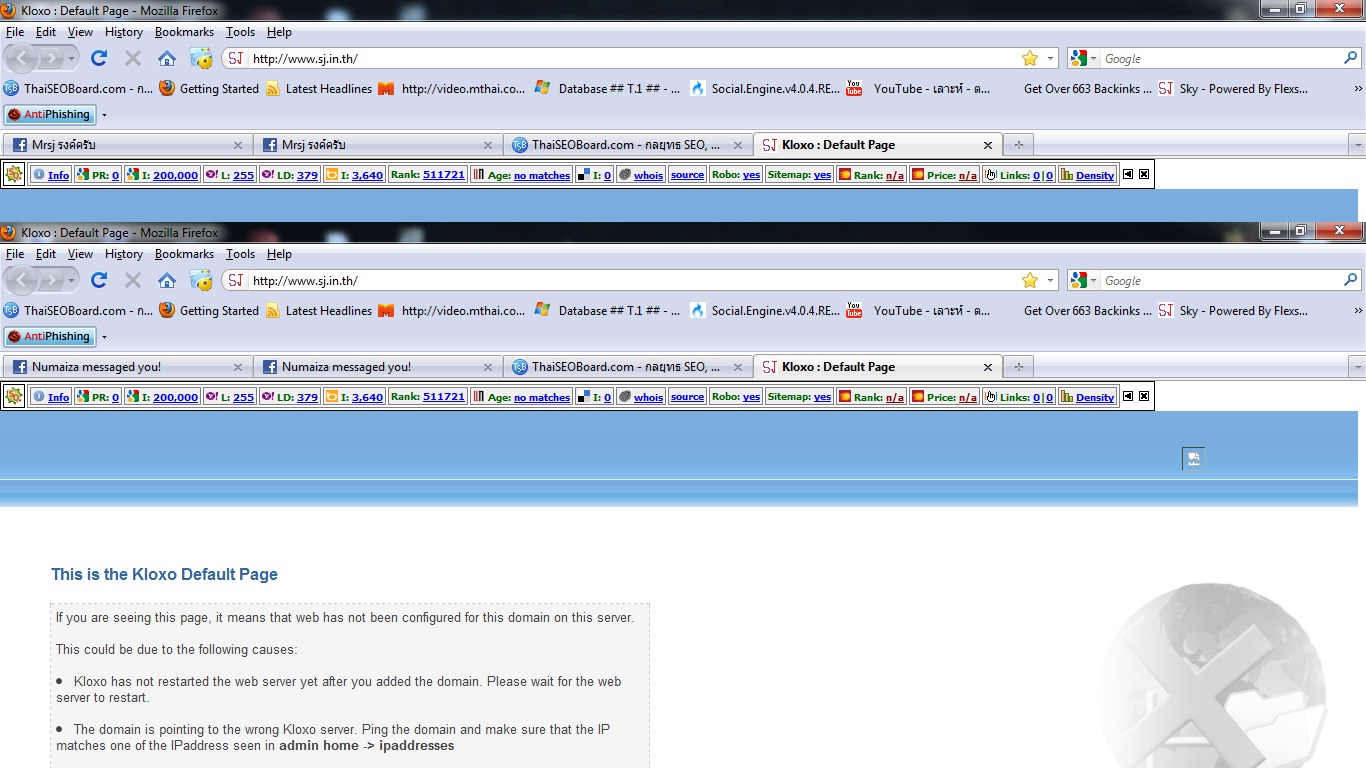Screen dimensions: 1366x768
Task: Open the back/forward history dropdown in the upper window
Action: [x=72, y=59]
